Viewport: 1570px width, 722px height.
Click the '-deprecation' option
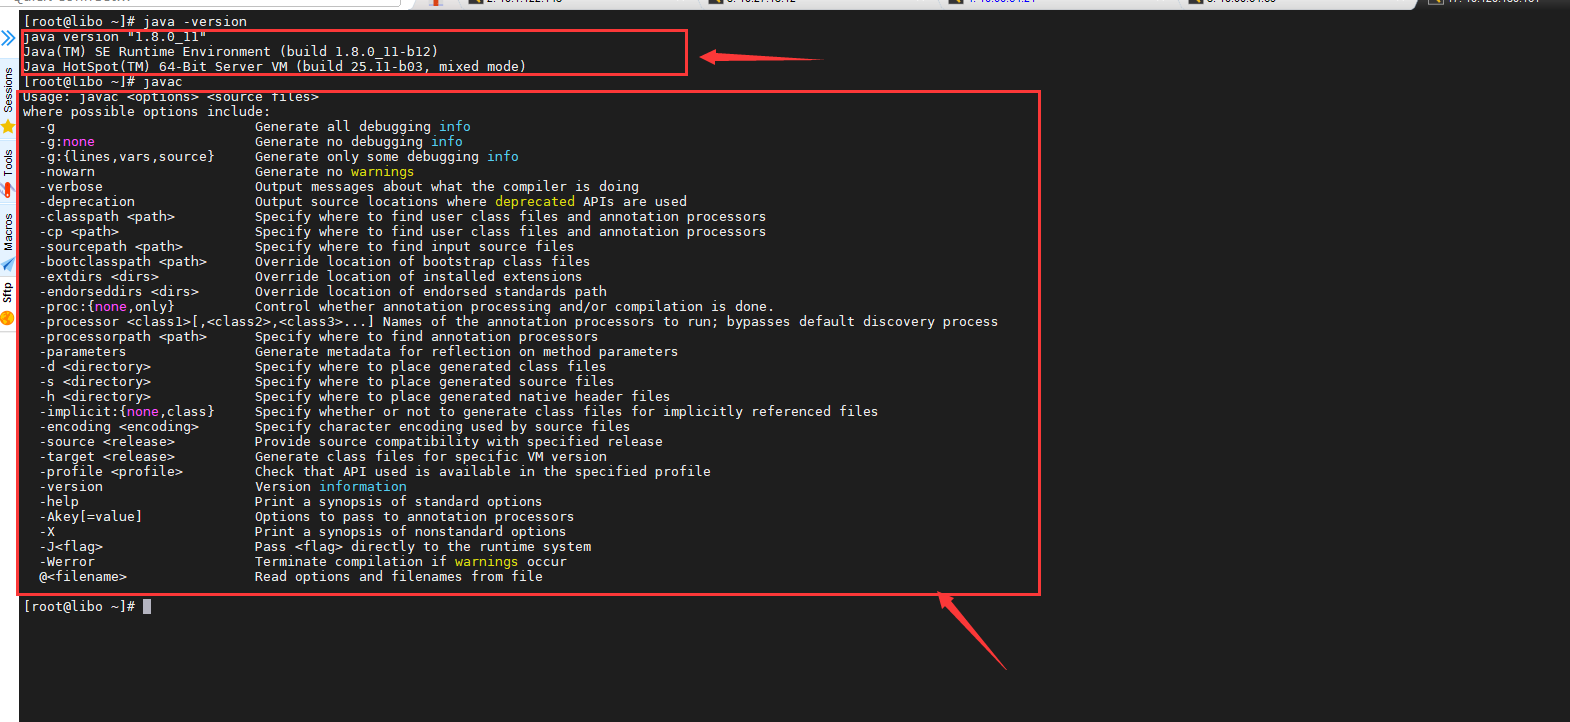87,202
